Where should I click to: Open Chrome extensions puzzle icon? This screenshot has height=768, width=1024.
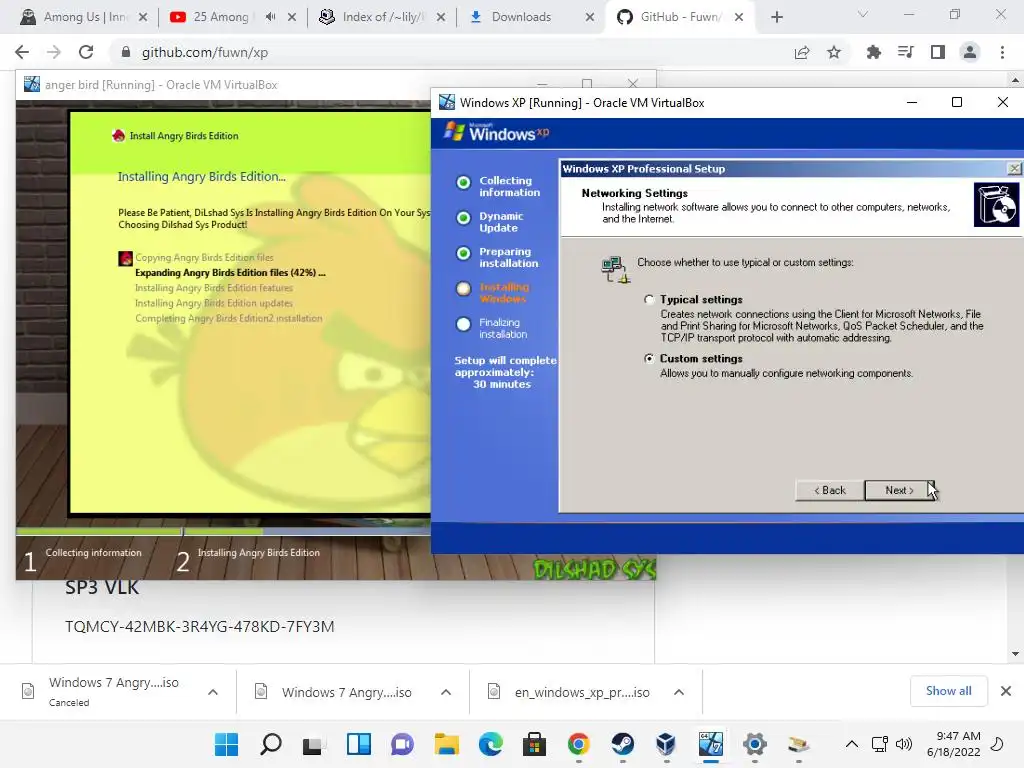click(873, 52)
